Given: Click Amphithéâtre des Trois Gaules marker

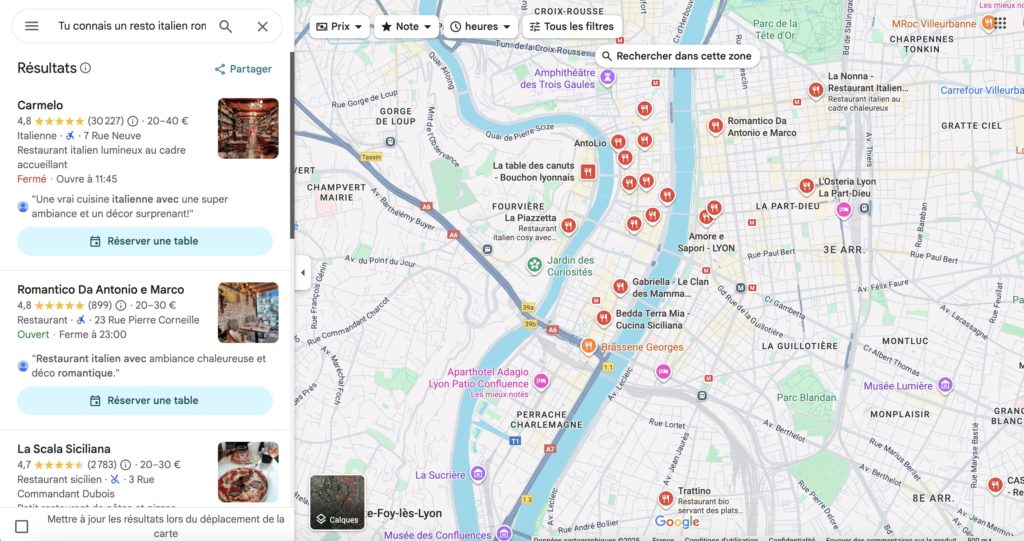Looking at the screenshot, I should pyautogui.click(x=607, y=78).
